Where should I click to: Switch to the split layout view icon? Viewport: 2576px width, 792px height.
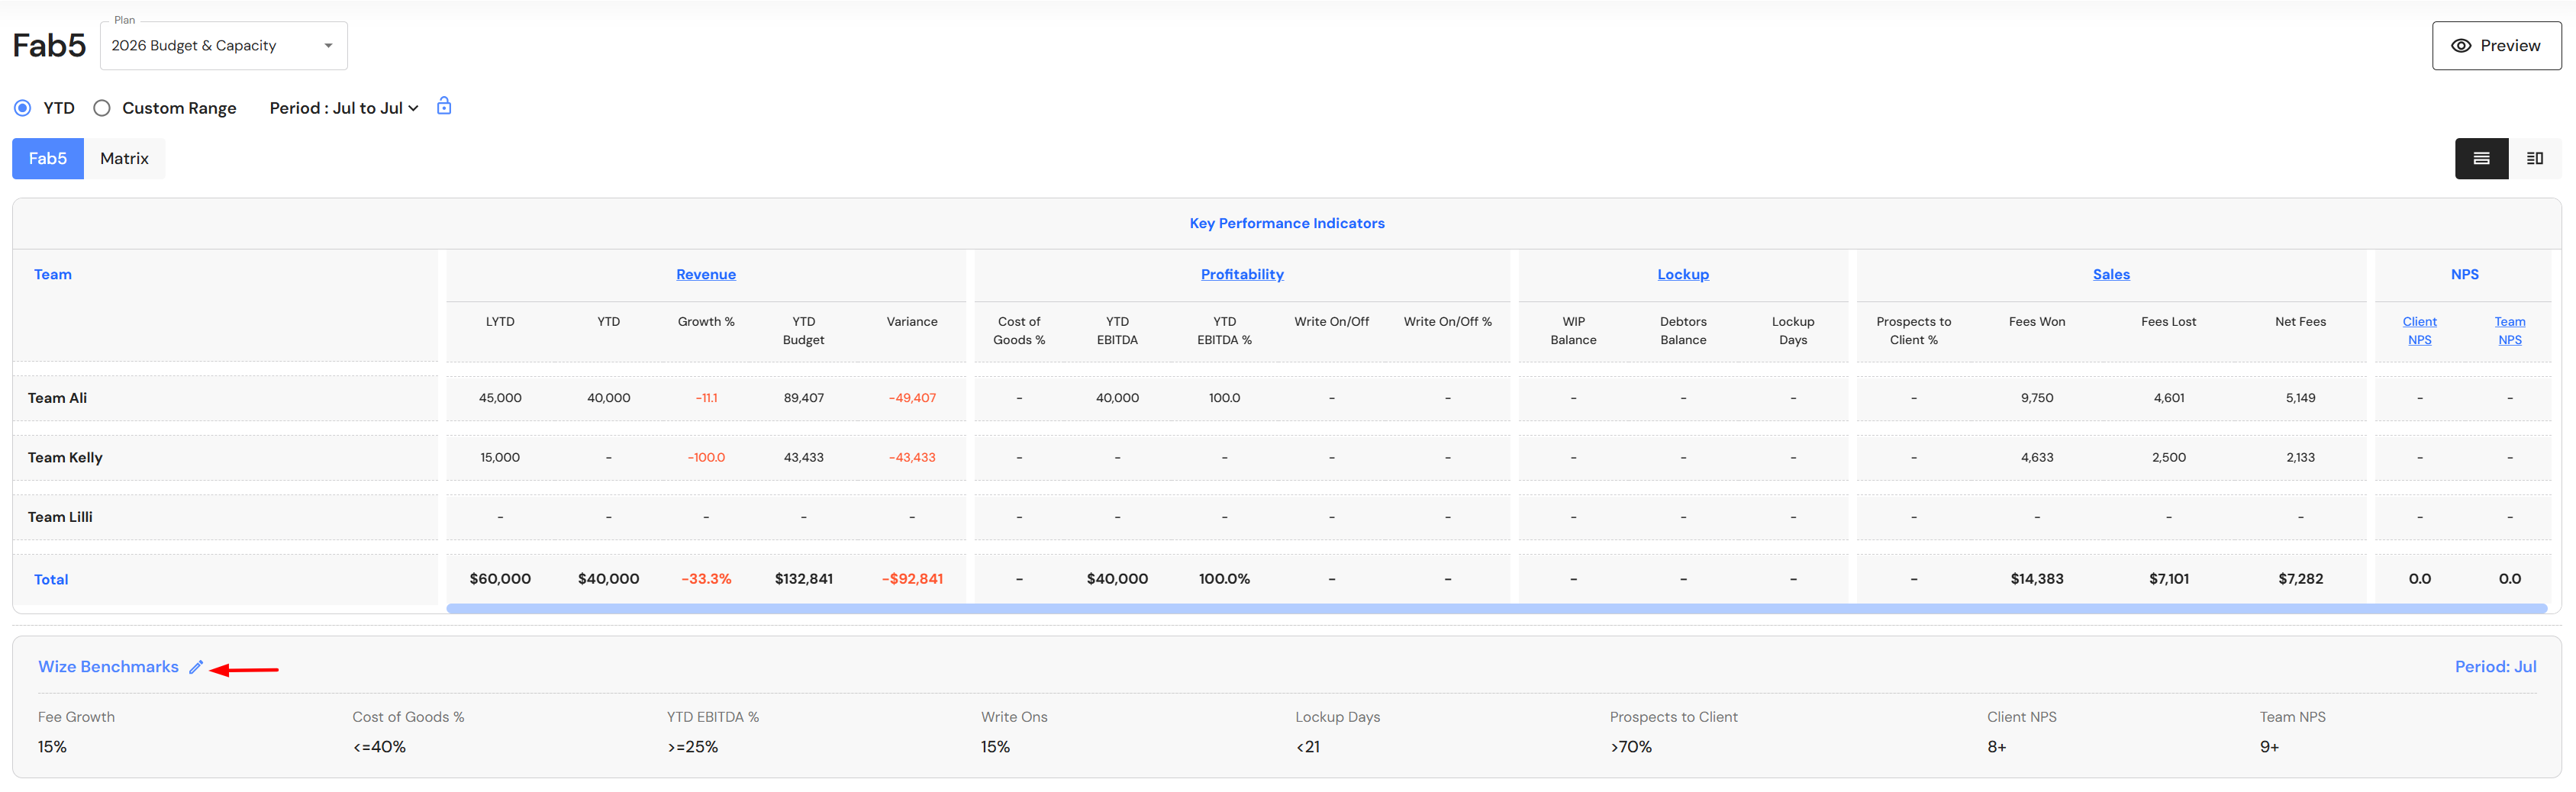[x=2534, y=158]
